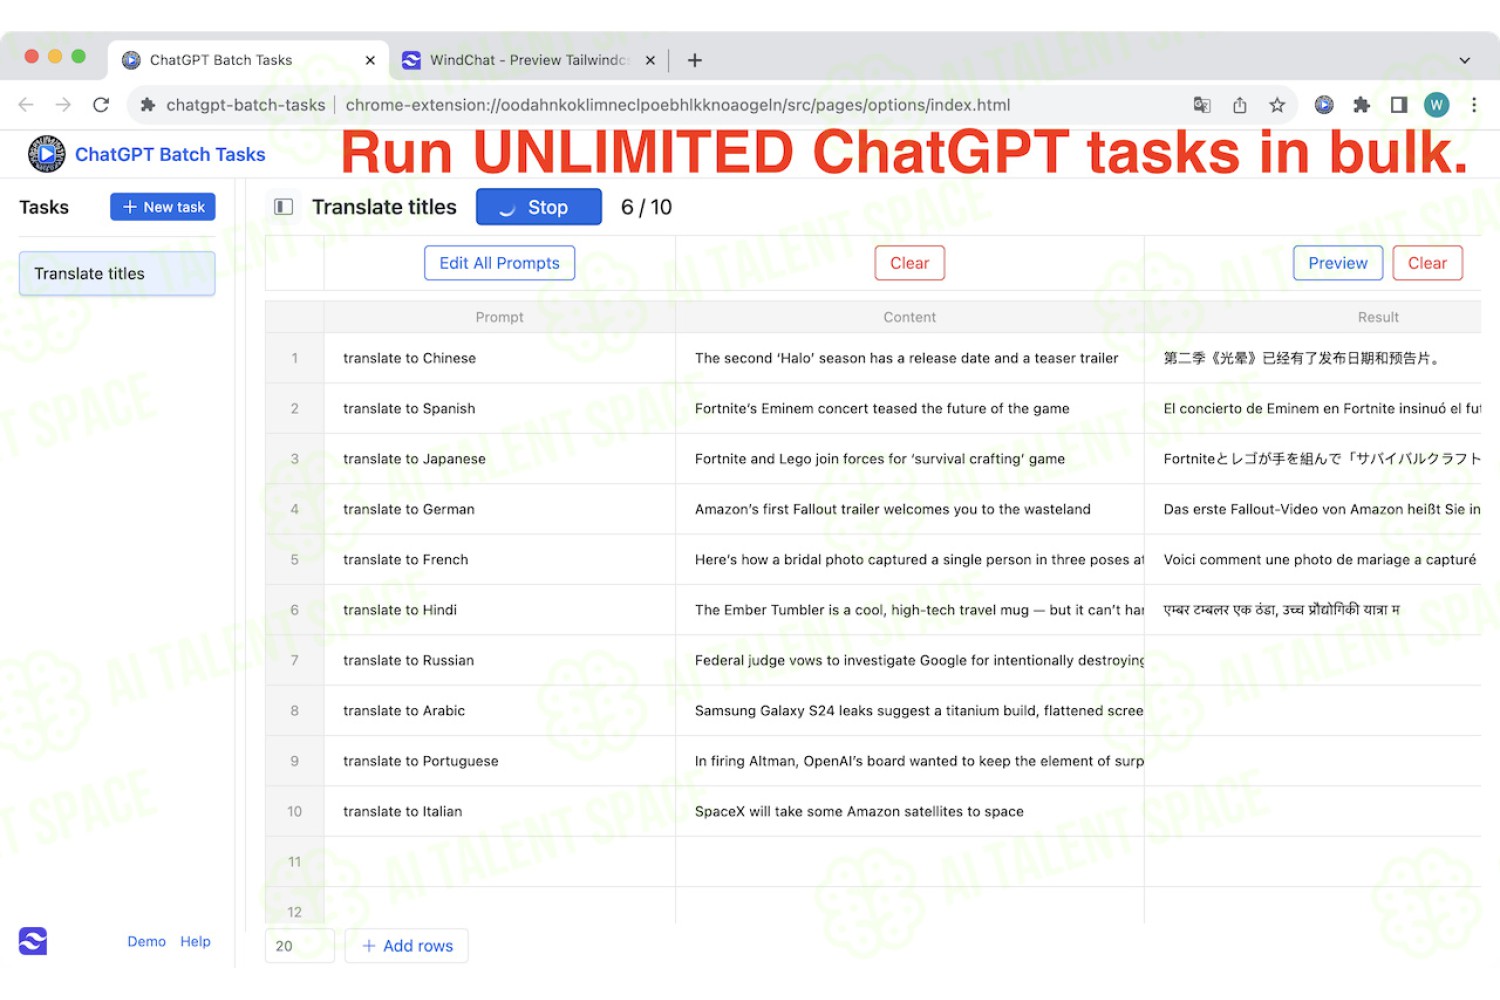Select row number 11 header
This screenshot has height=1000, width=1500.
point(294,862)
